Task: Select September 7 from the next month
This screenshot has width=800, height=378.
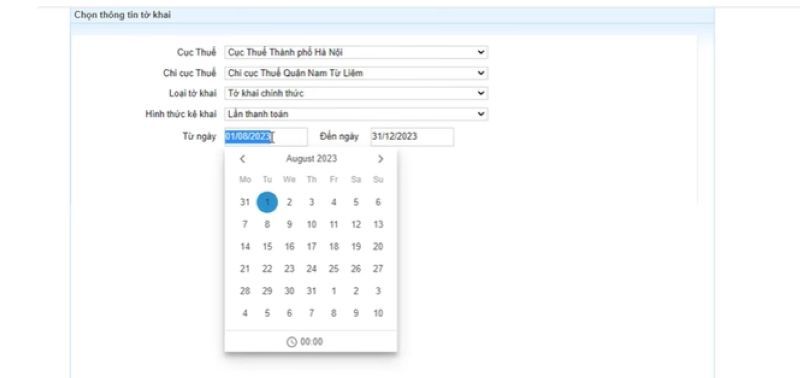Action: click(312, 313)
